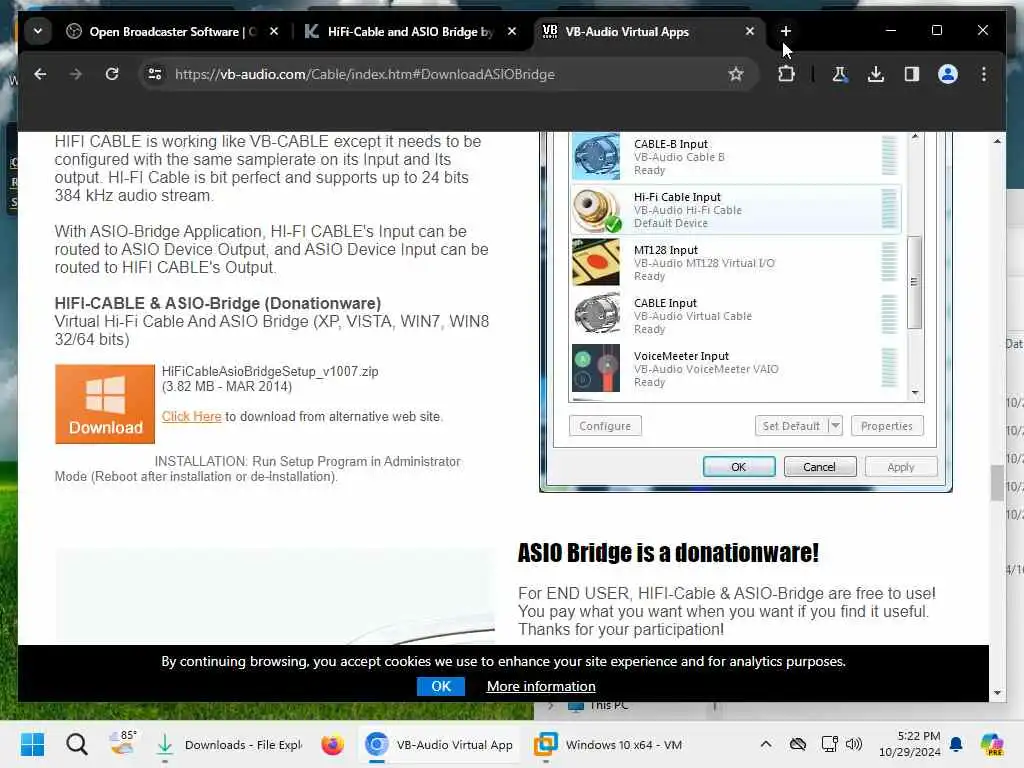Open a new browser tab
The height and width of the screenshot is (768, 1024).
pos(786,31)
